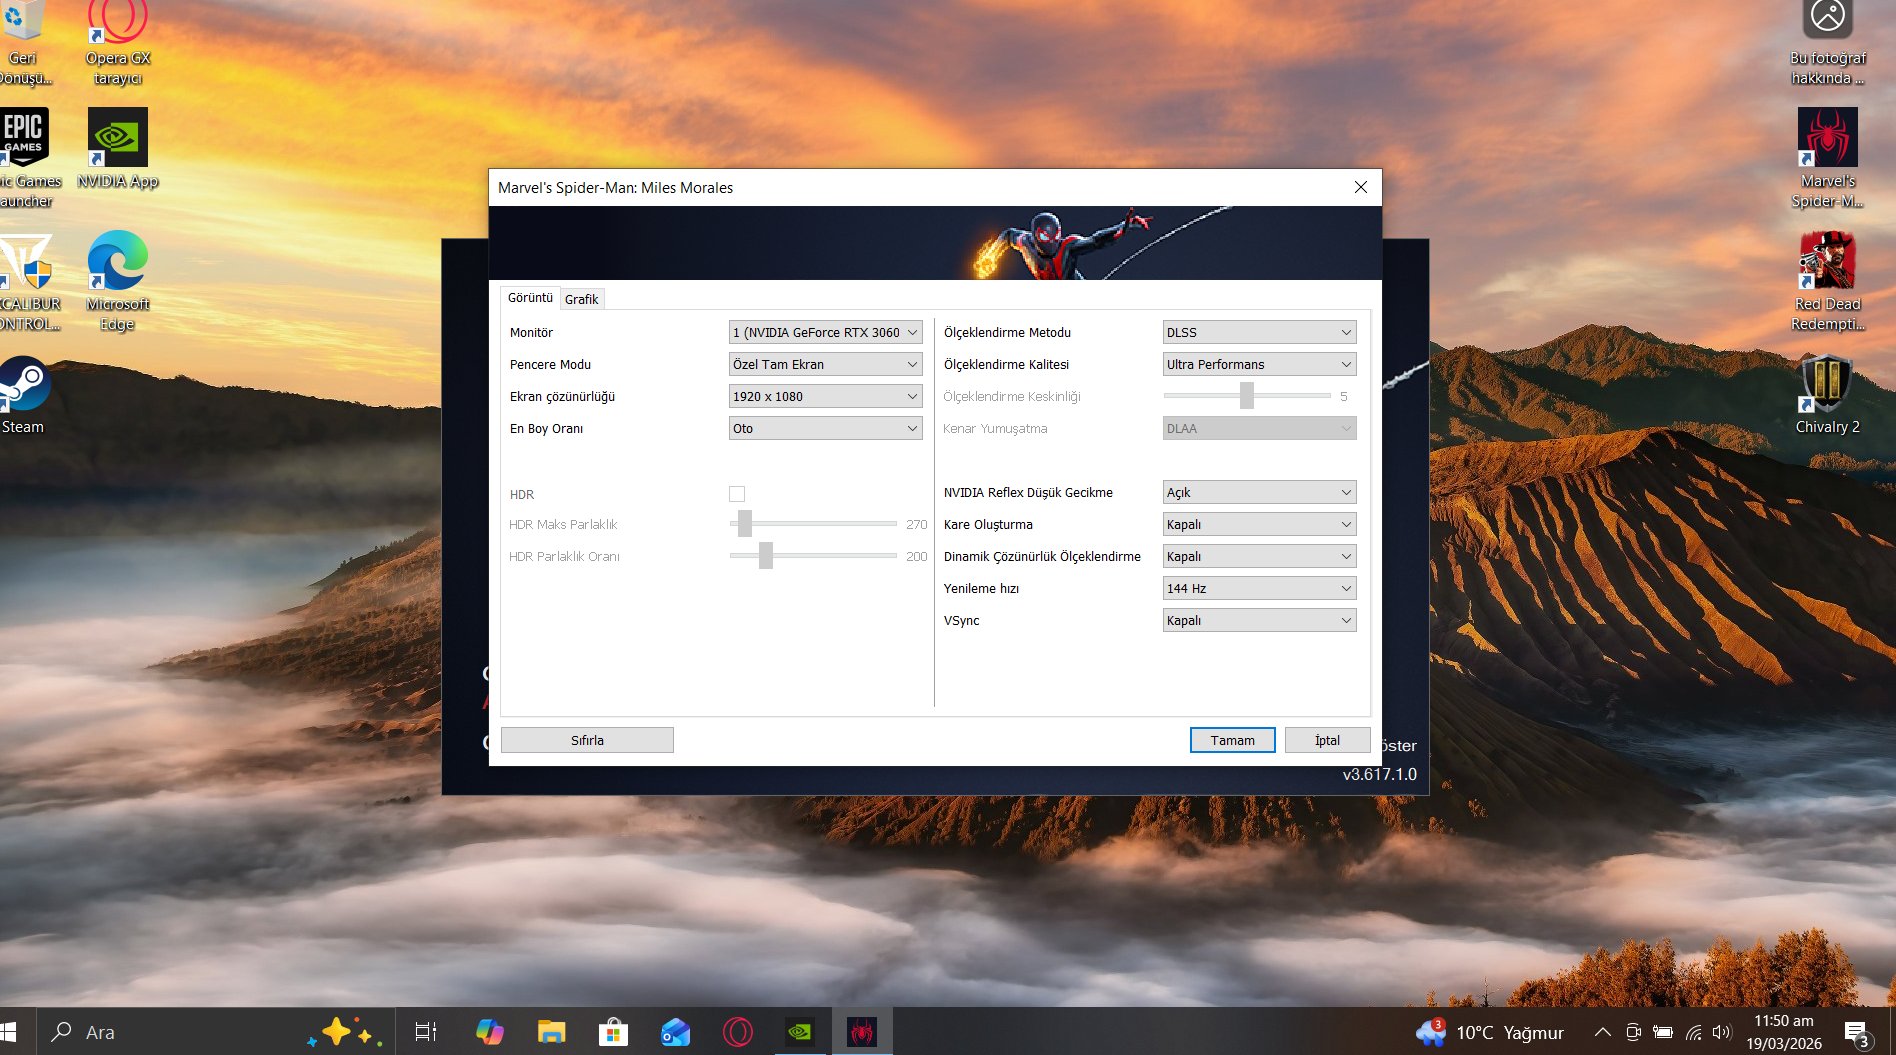Open the volume control in system tray
This screenshot has height=1055, width=1896.
pos(1721,1032)
